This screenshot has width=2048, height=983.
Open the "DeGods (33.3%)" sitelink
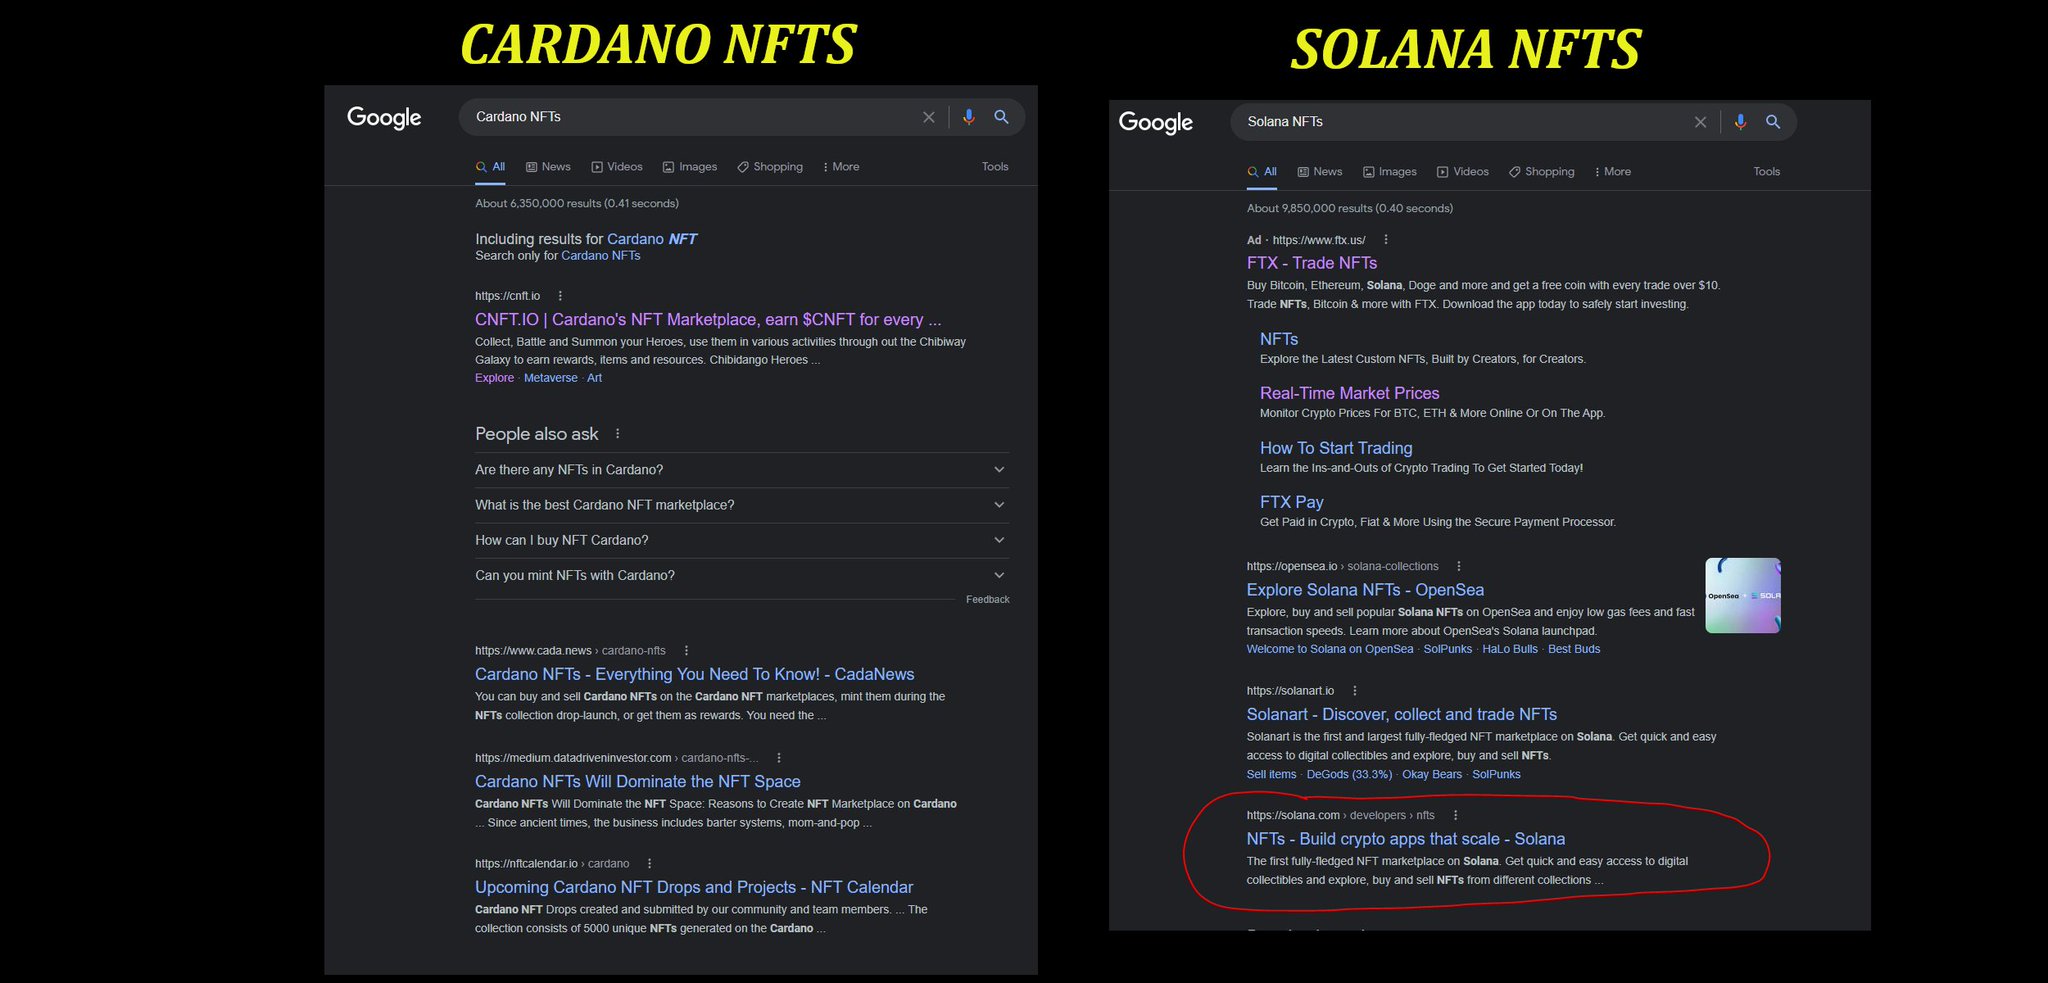click(x=1349, y=775)
